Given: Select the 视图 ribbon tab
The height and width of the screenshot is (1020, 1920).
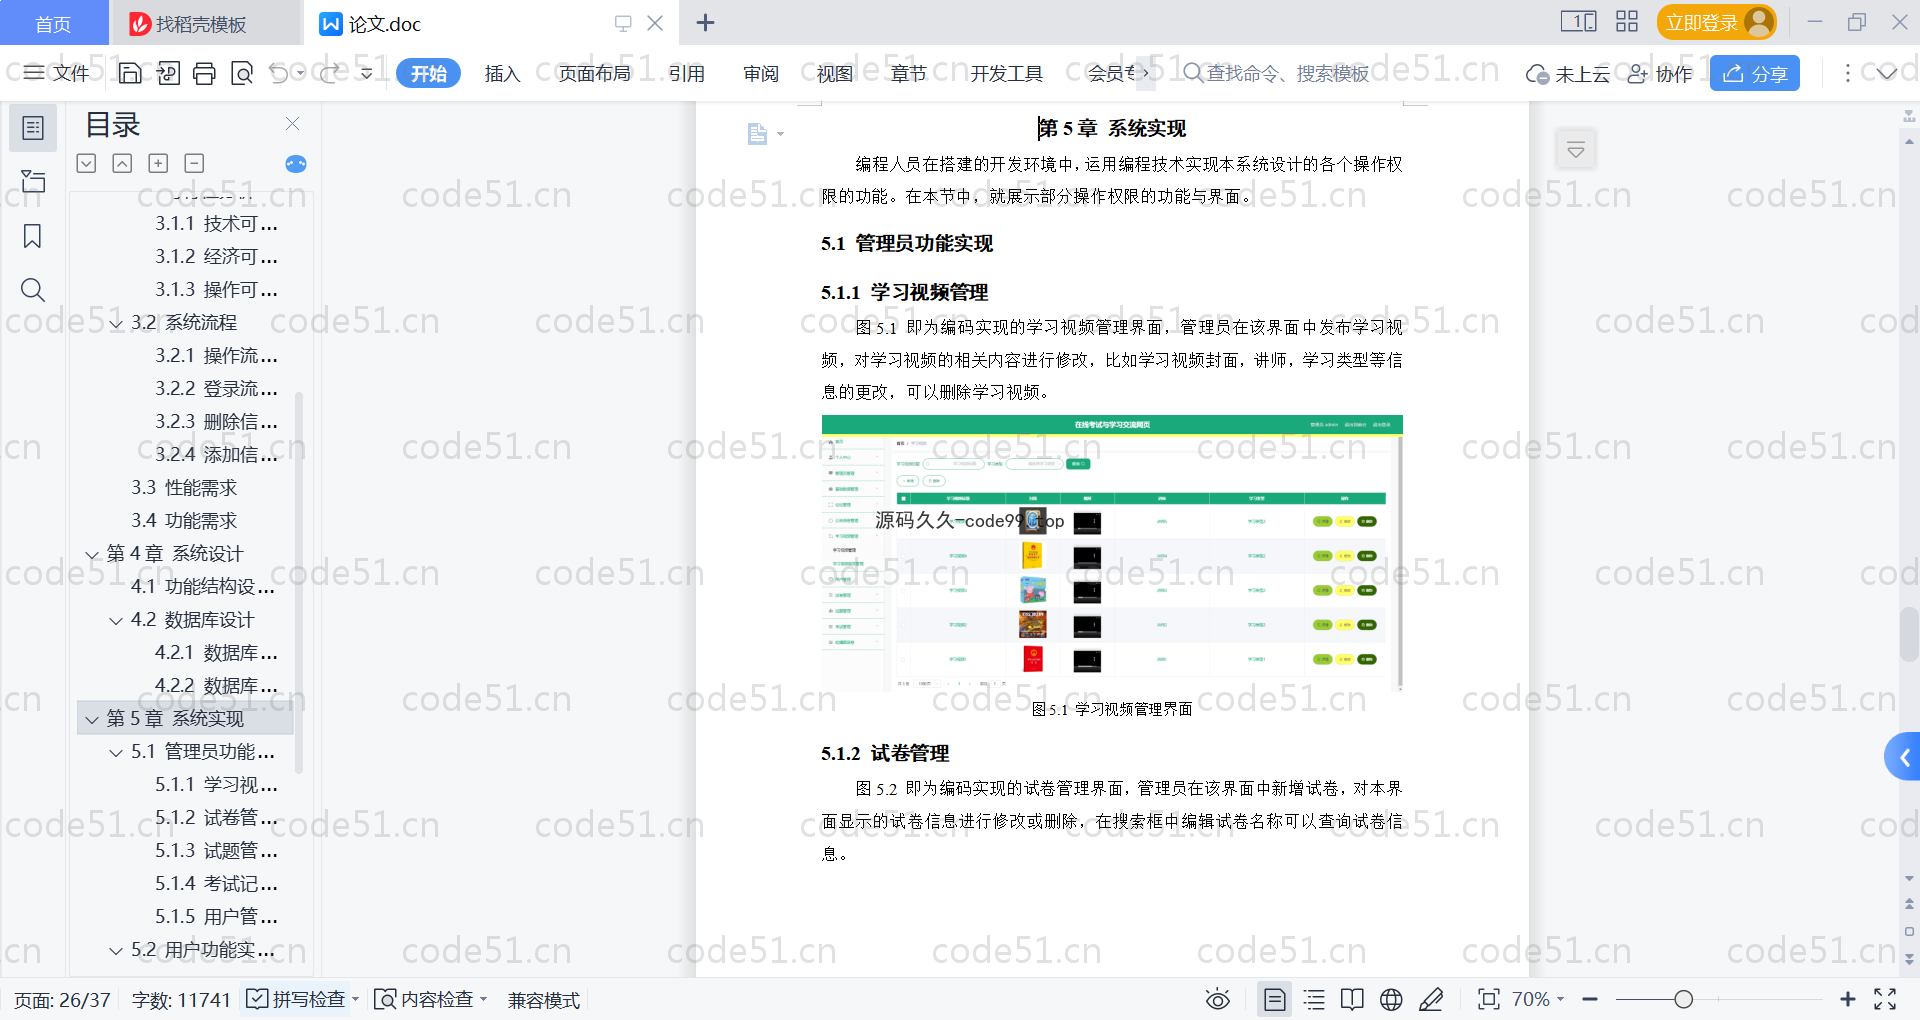Looking at the screenshot, I should point(835,73).
